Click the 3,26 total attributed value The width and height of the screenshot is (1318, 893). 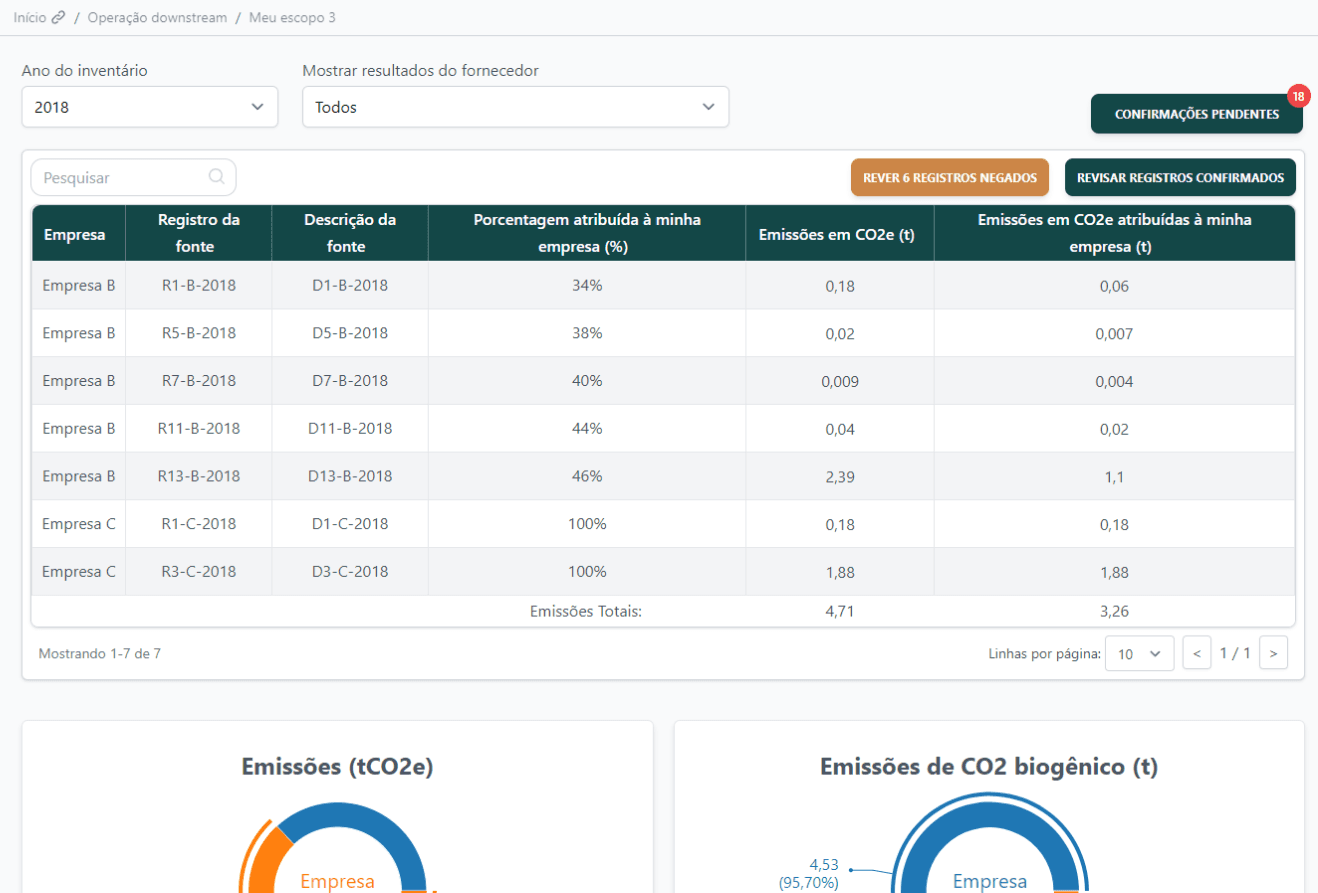(x=1114, y=612)
